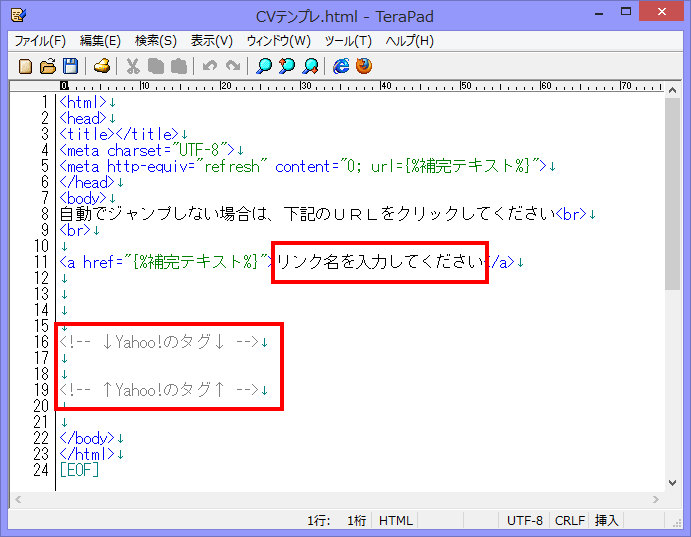Click the <title></title> text on line 3
Image resolution: width=691 pixels, height=537 pixels.
click(119, 134)
